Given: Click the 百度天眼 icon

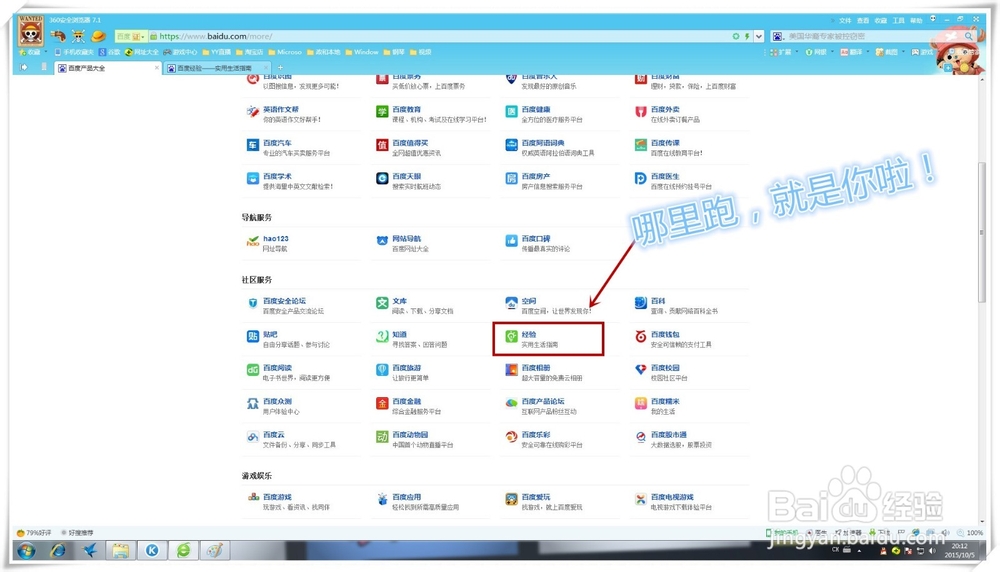Looking at the screenshot, I should click(x=382, y=179).
